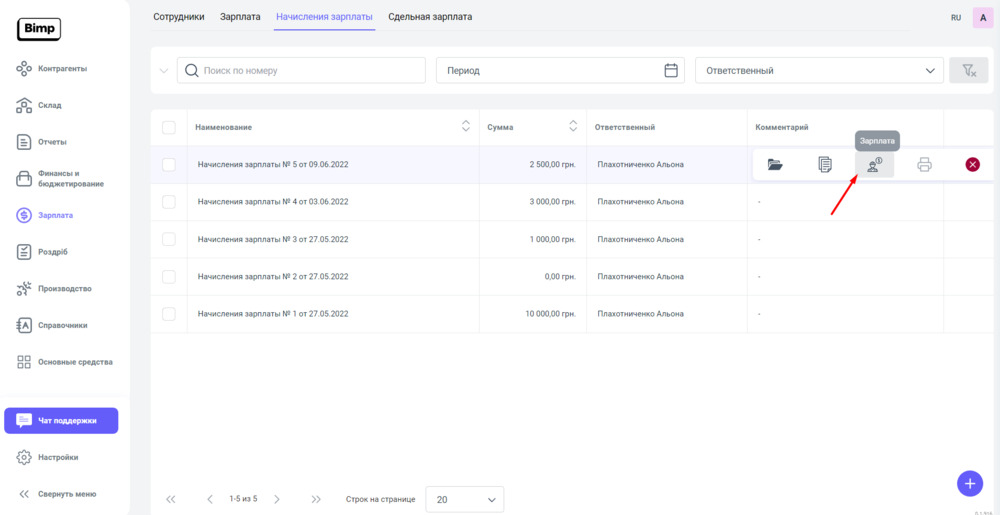Delete accrual № 5 with the red X icon
The image size is (1000, 515).
[972, 165]
